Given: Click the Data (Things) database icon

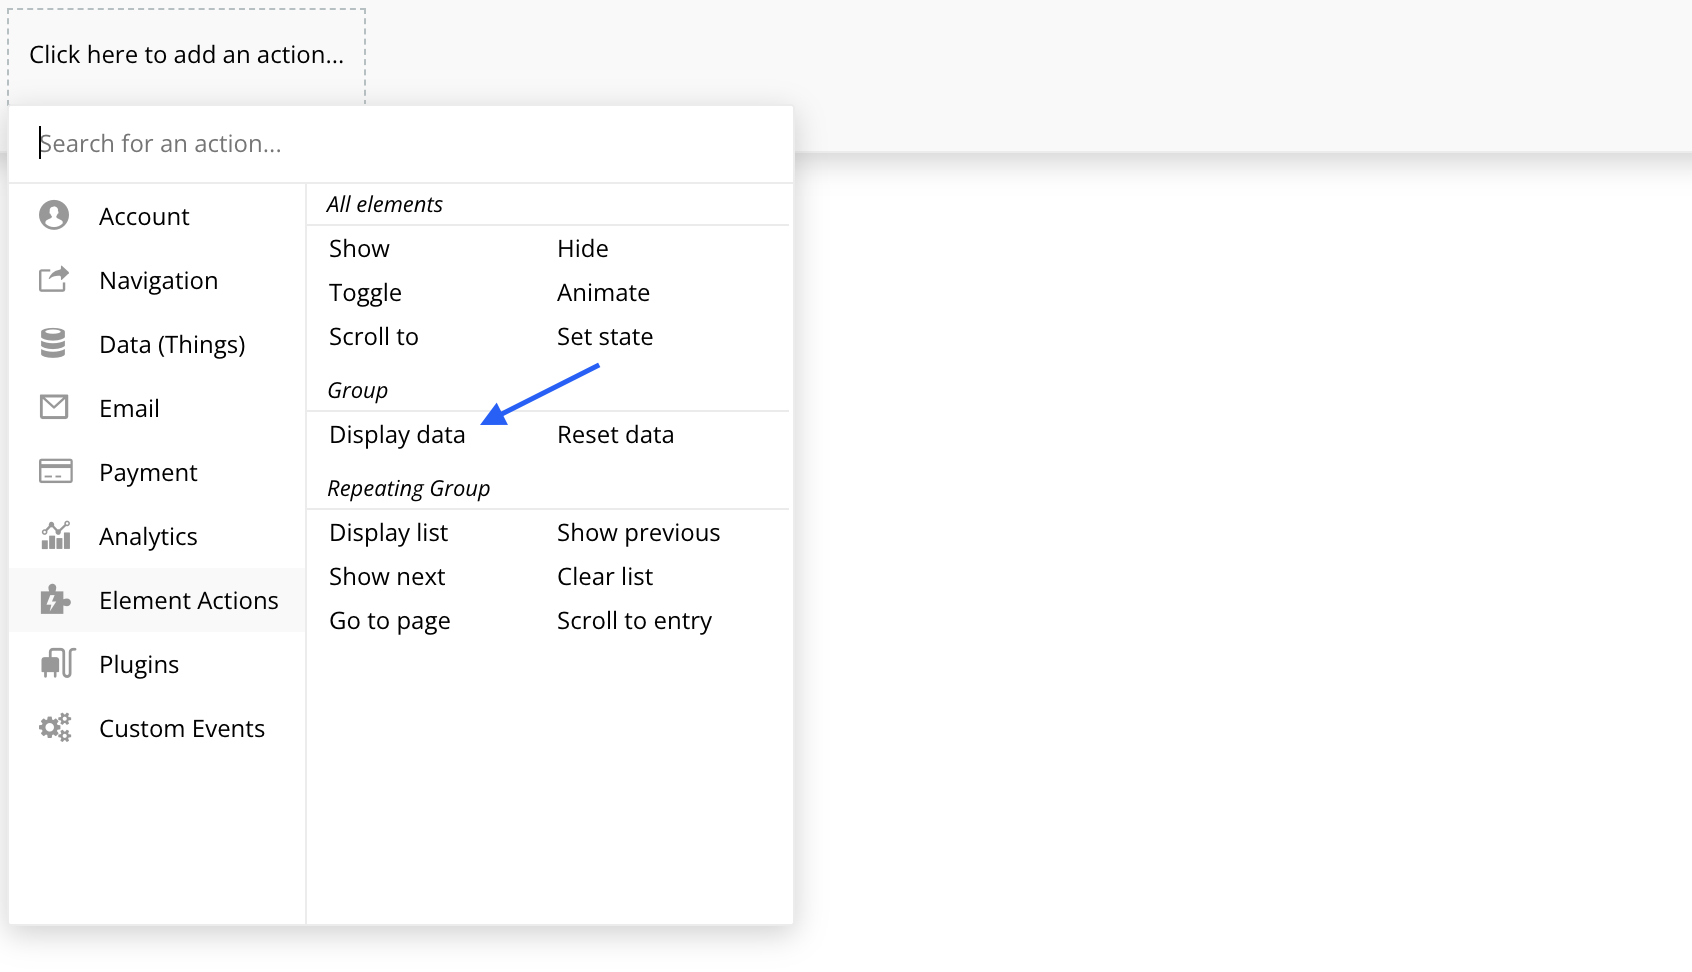Looking at the screenshot, I should pyautogui.click(x=55, y=343).
